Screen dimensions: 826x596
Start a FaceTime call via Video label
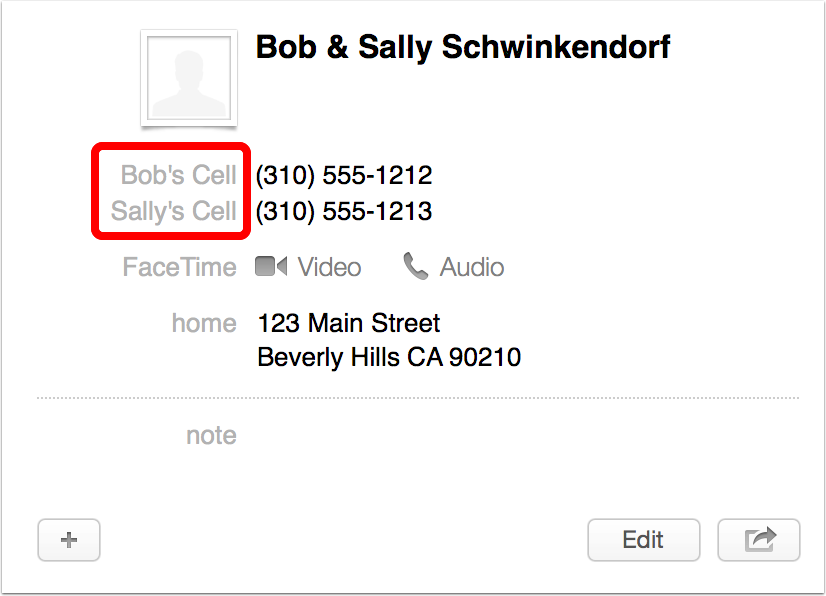coord(329,267)
